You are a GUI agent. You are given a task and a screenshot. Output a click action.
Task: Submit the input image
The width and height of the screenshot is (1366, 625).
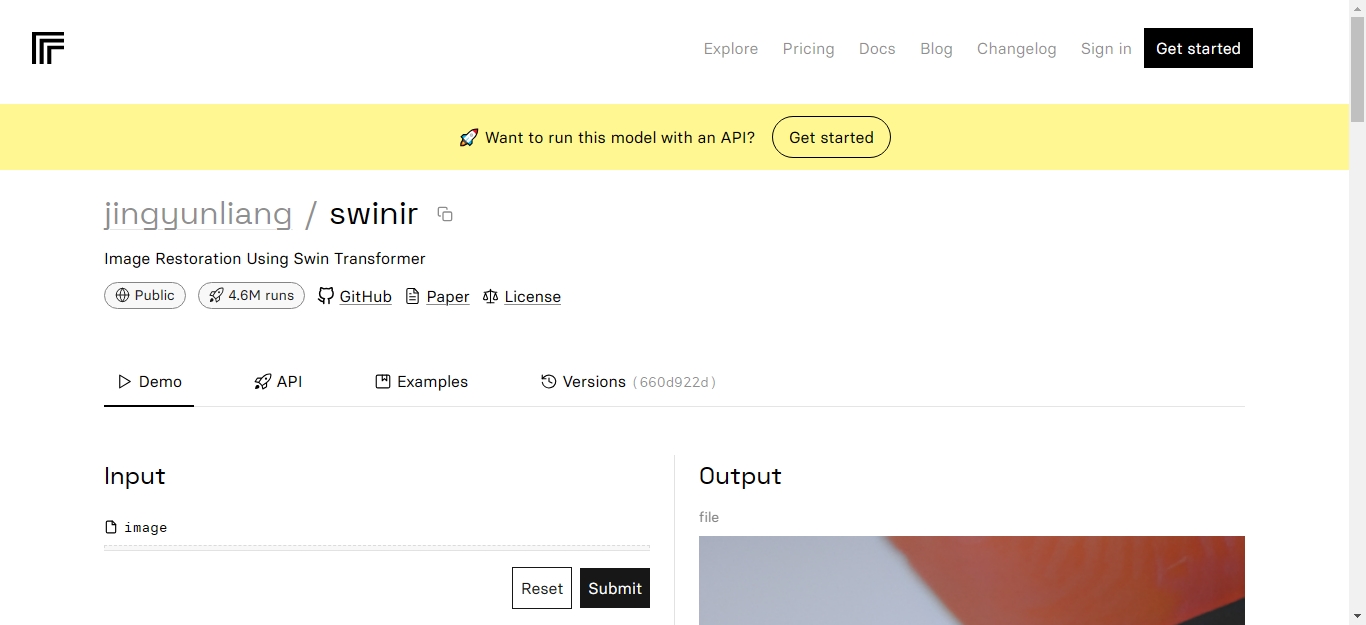615,588
